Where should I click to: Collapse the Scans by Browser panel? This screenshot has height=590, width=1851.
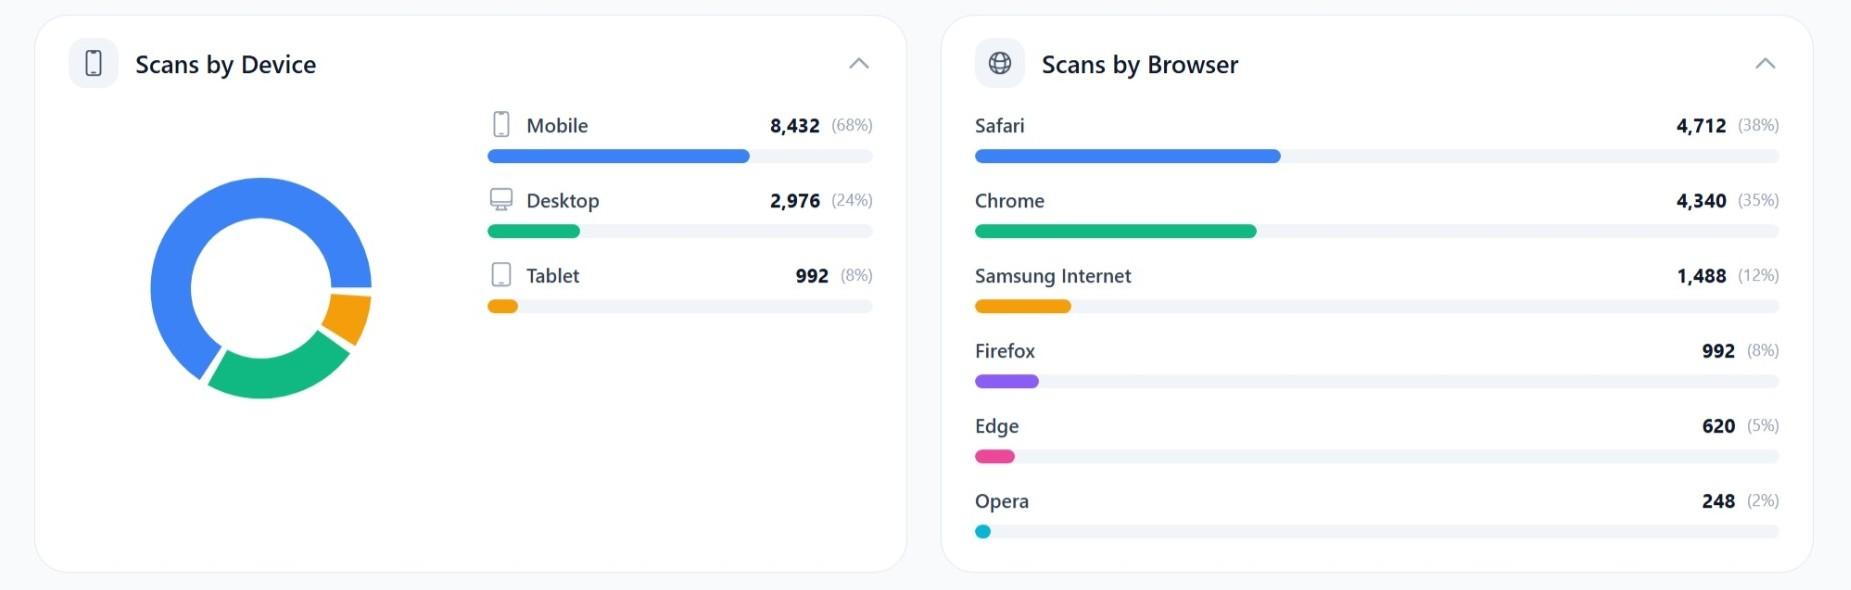pos(1763,63)
